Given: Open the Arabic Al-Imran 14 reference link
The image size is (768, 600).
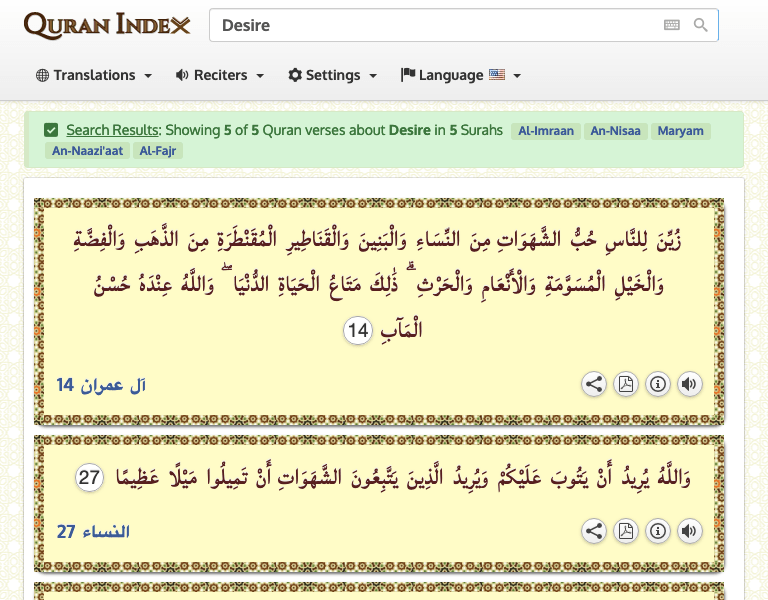Looking at the screenshot, I should [x=101, y=385].
